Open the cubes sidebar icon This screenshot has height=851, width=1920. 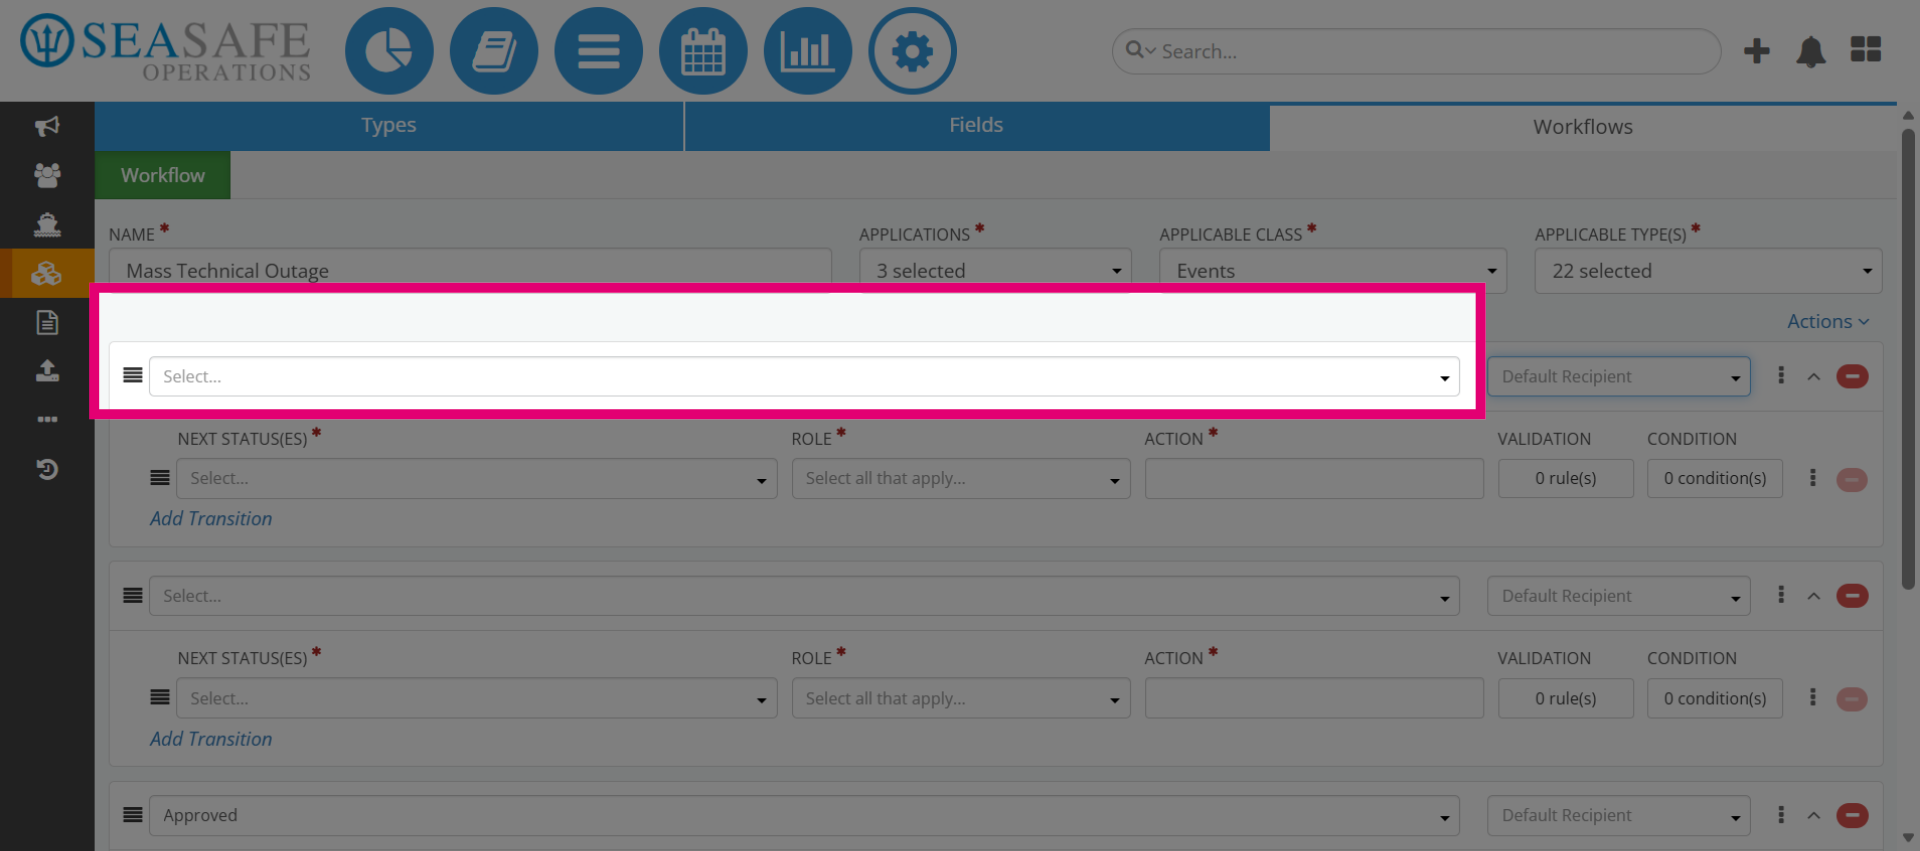coord(47,273)
